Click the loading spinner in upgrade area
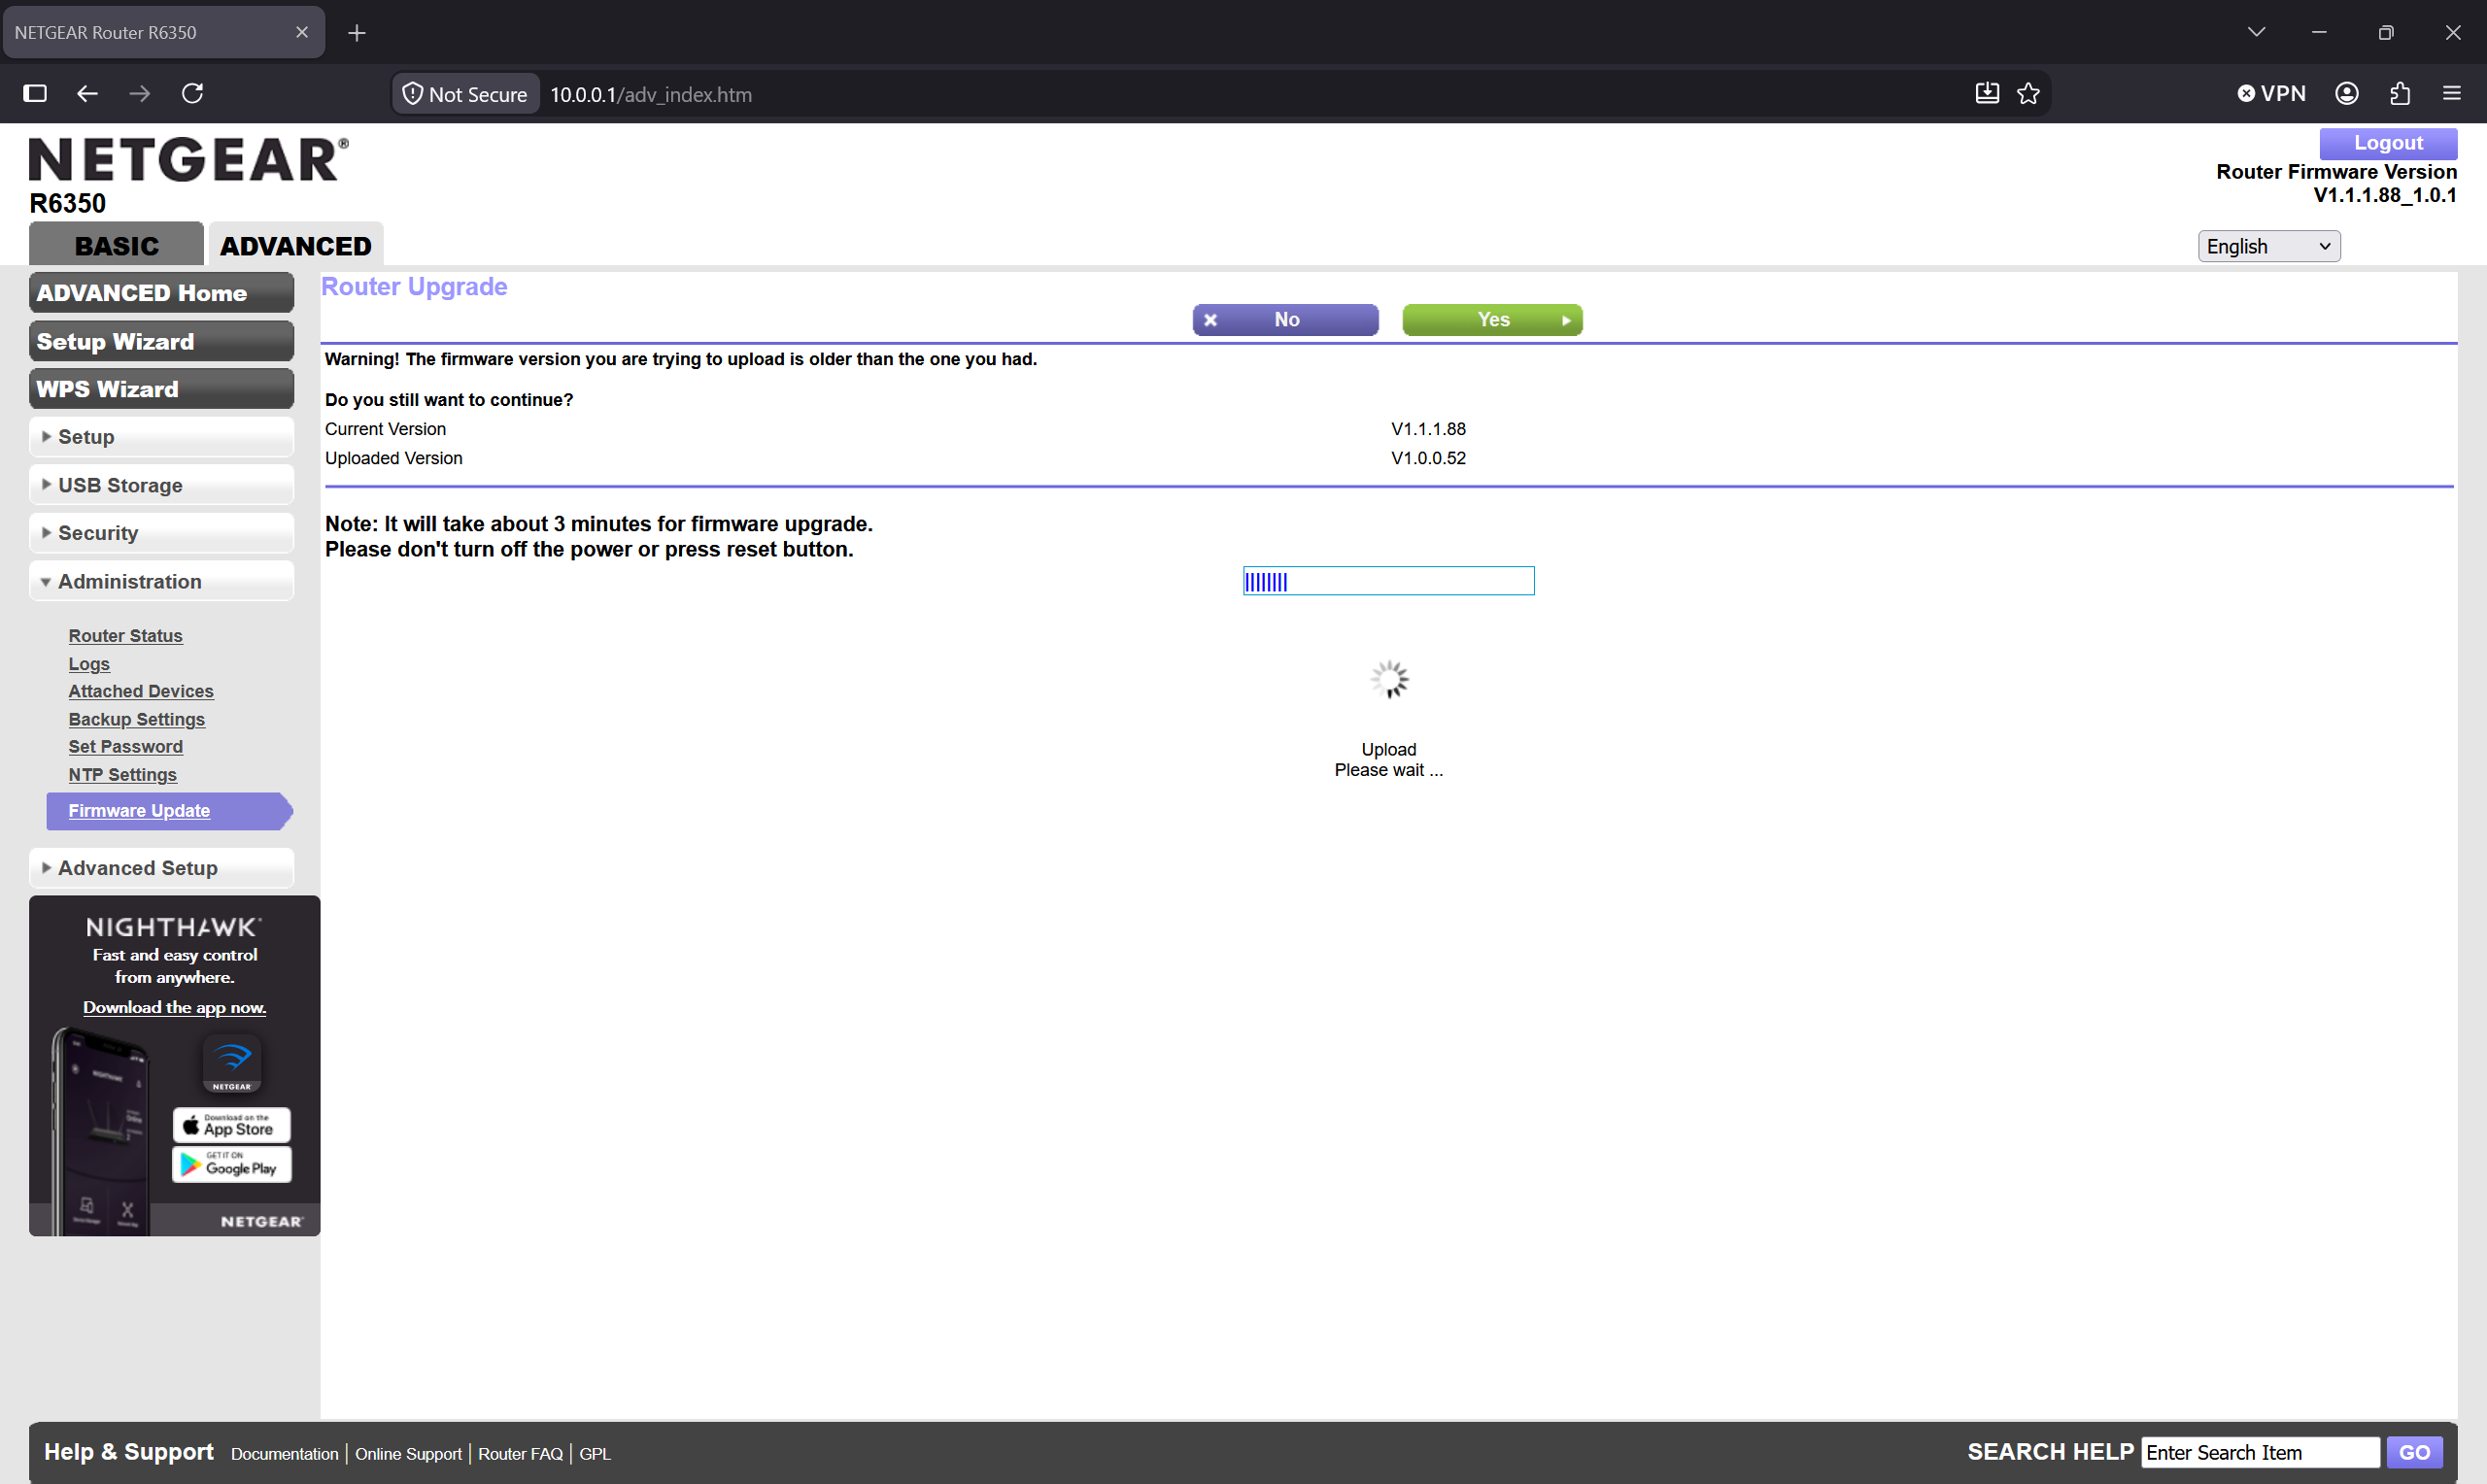2487x1484 pixels. tap(1389, 679)
